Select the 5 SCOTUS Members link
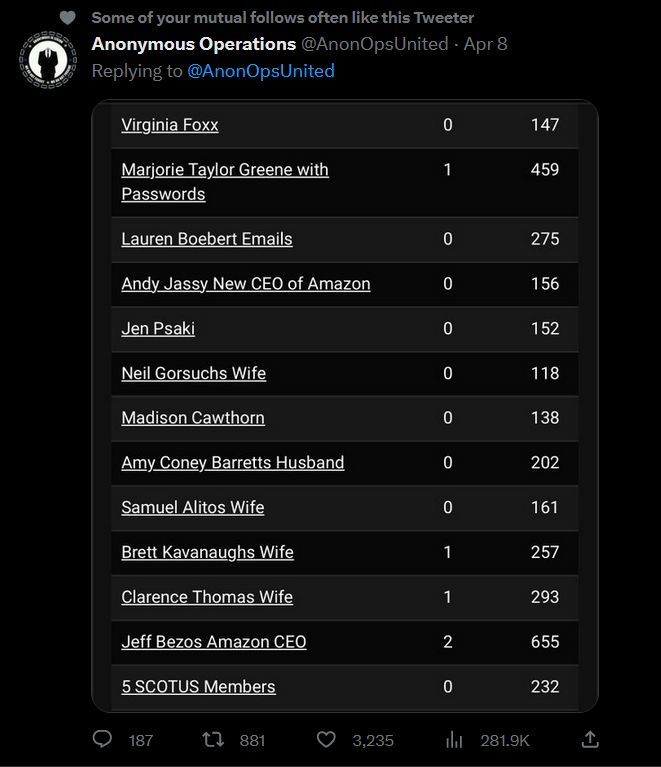The image size is (661, 767). click(198, 686)
